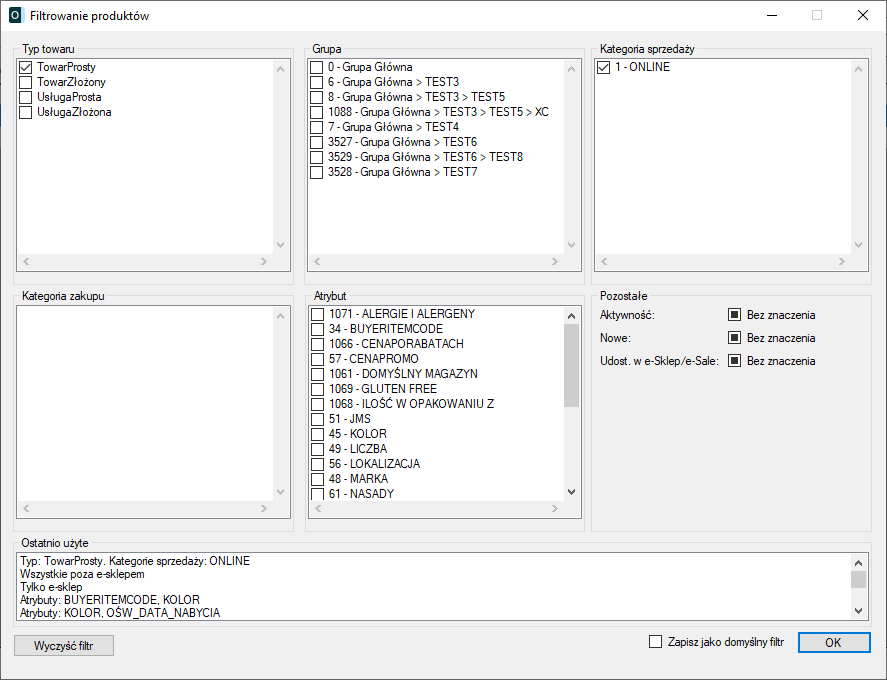This screenshot has height=680, width=887.
Task: Change Udost. w e-Sklep/e-Sale checkbox state
Action: 734,361
